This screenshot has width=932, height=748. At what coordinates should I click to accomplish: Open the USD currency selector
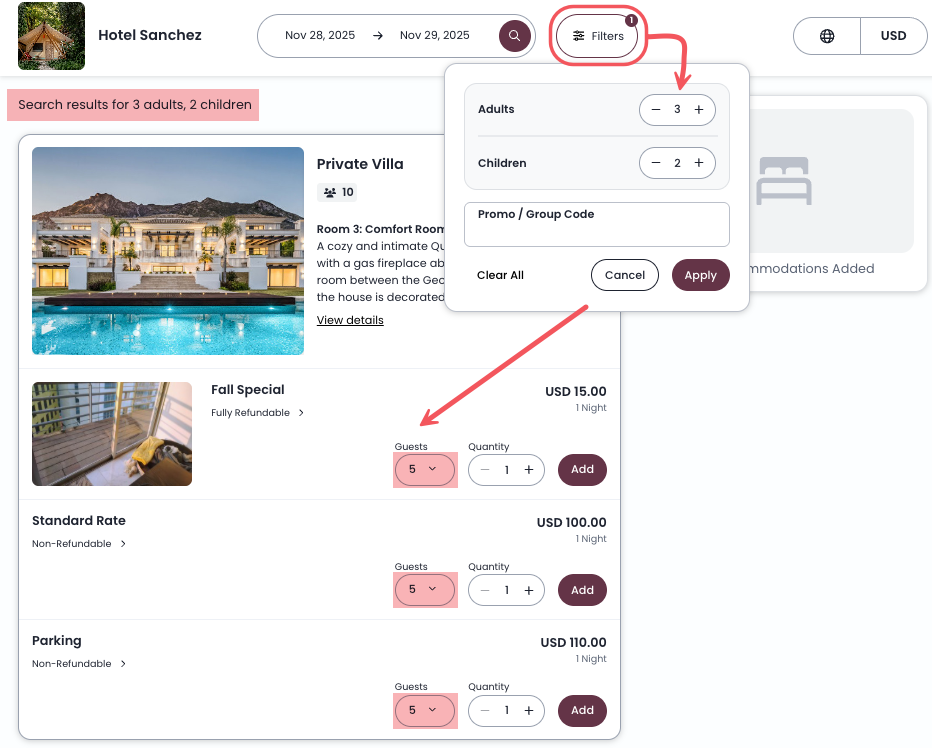pos(894,35)
